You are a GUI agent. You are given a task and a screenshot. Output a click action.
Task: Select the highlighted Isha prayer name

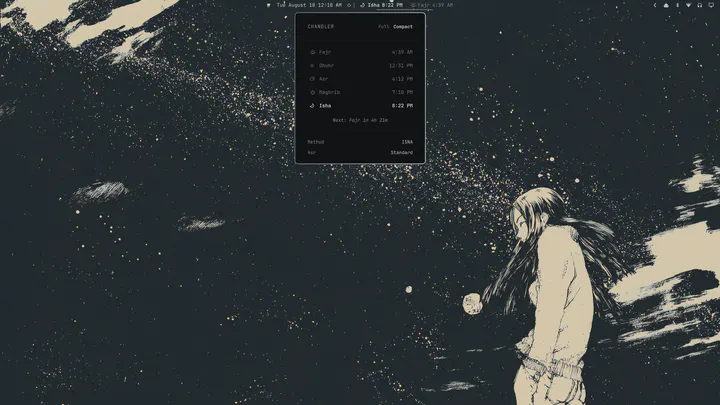(325, 106)
